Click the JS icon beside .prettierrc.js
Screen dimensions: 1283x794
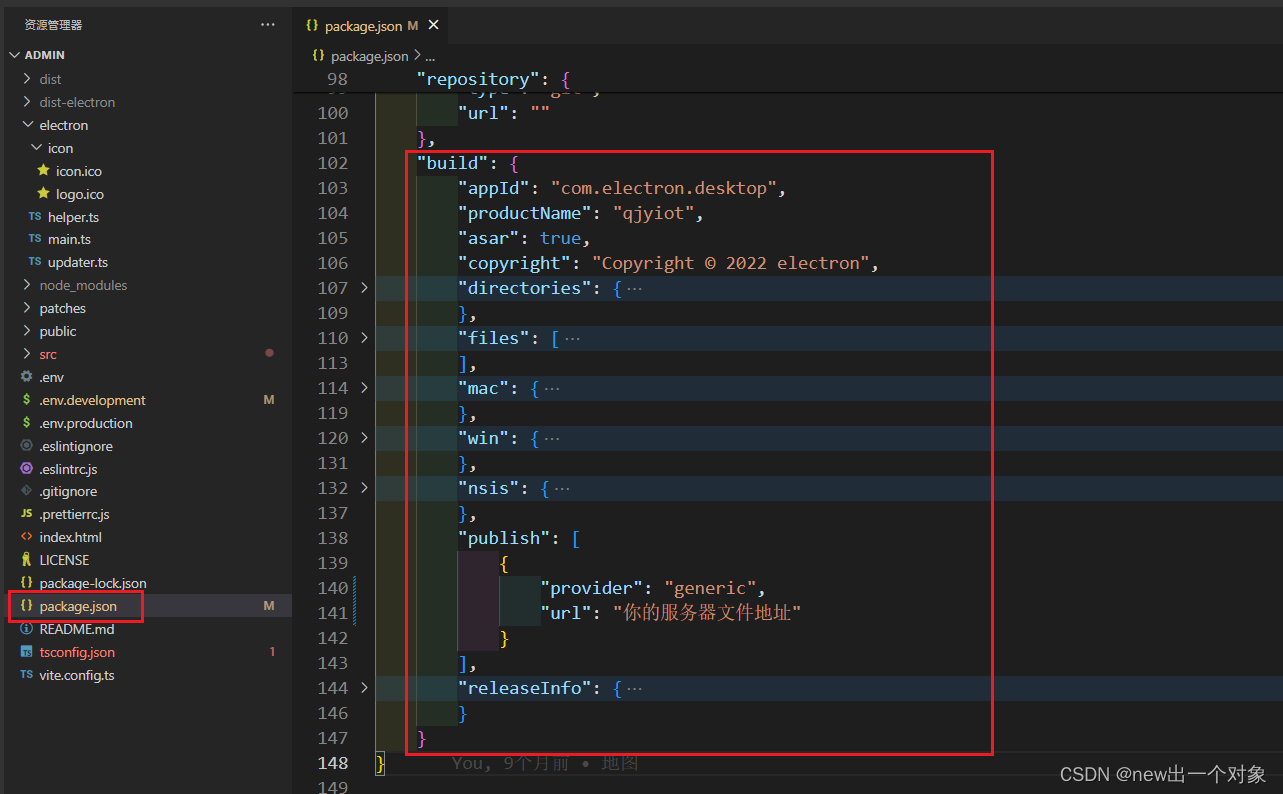[28, 514]
